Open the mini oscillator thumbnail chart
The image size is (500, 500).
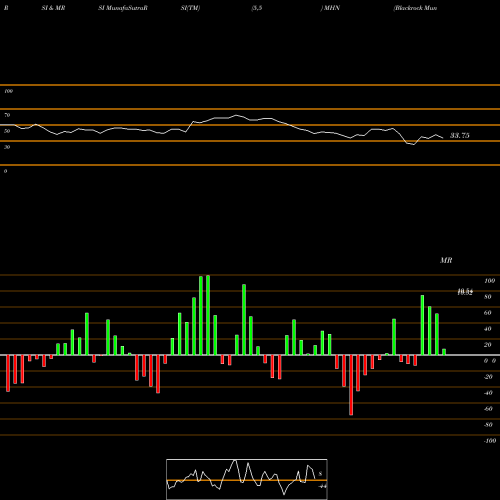click(x=247, y=479)
